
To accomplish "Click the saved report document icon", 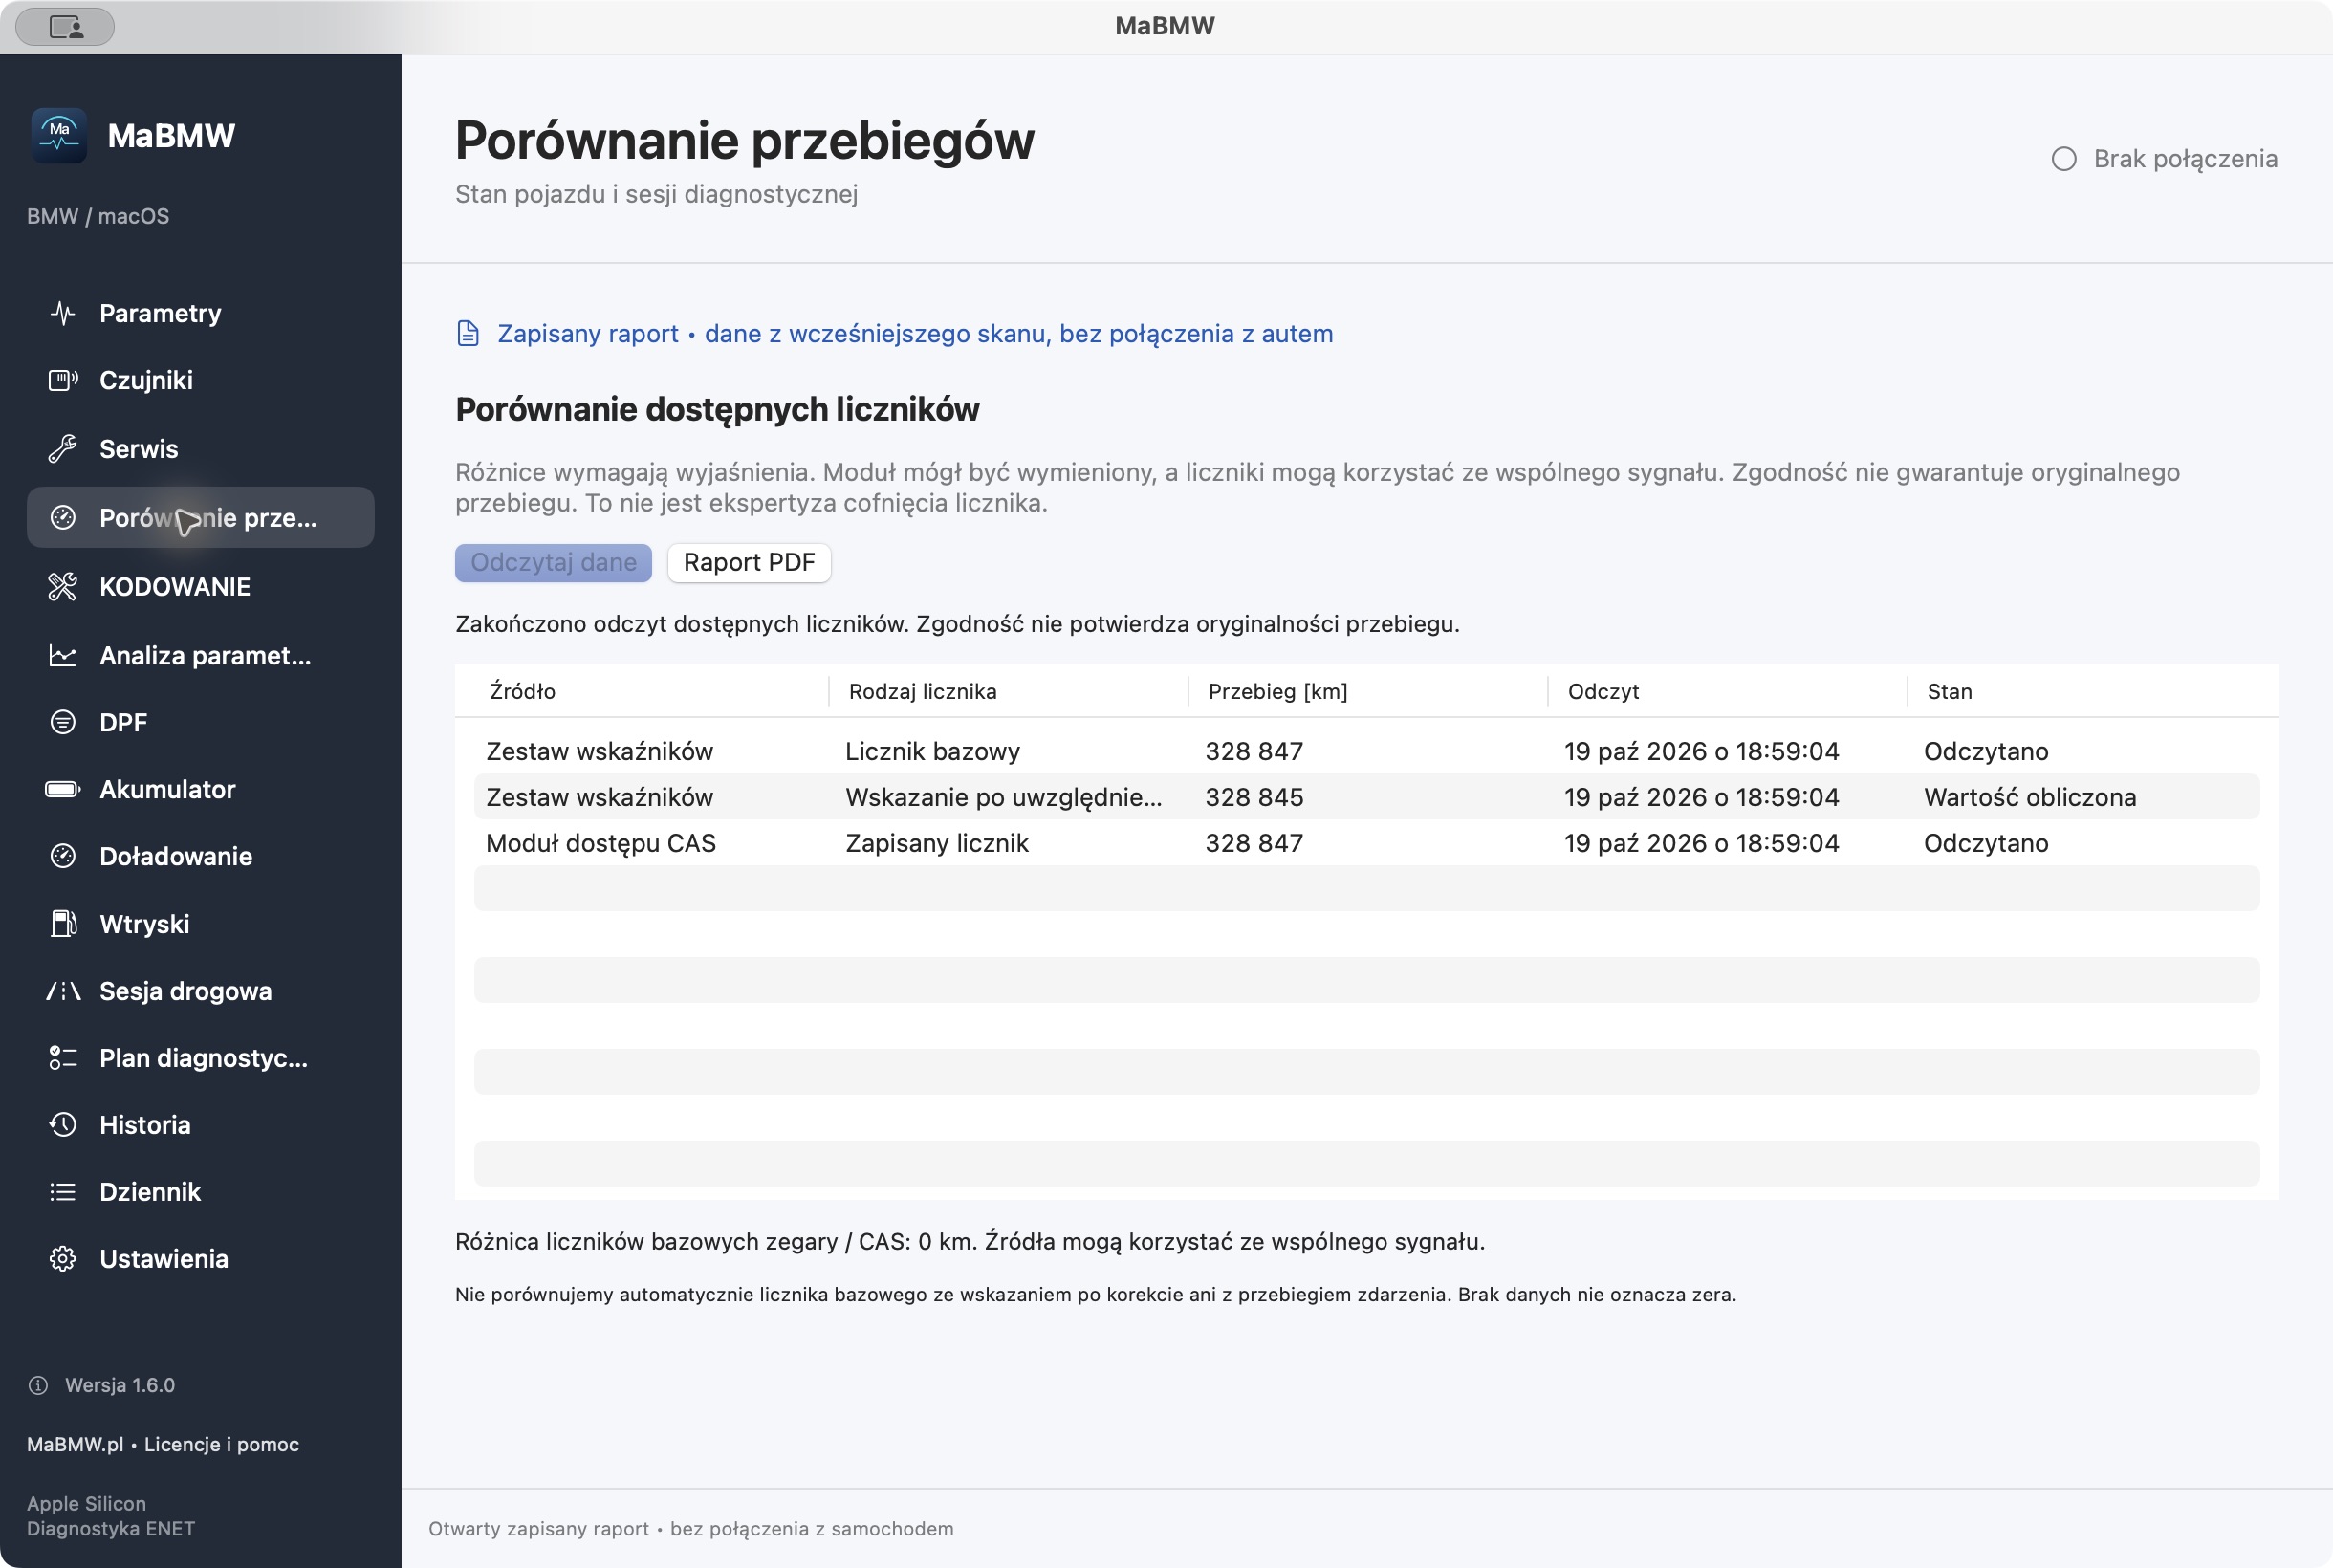I will (x=468, y=333).
